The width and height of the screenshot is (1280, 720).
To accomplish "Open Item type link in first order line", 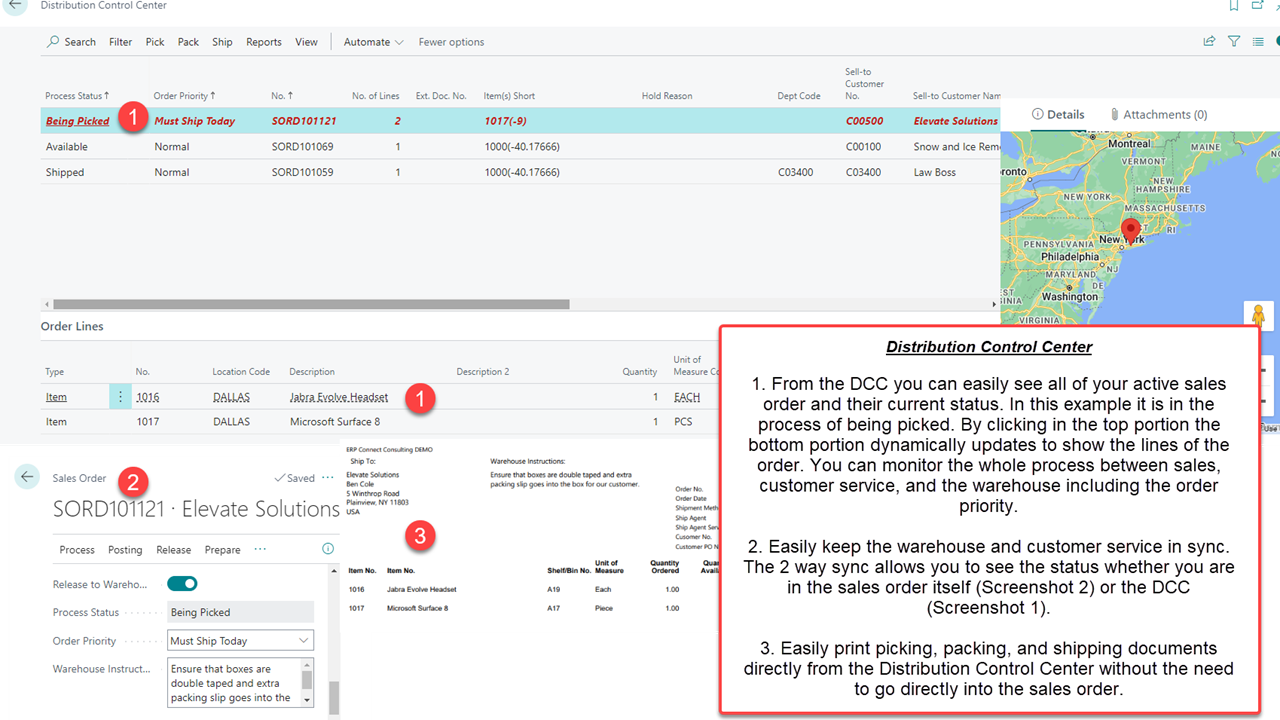I will [56, 397].
